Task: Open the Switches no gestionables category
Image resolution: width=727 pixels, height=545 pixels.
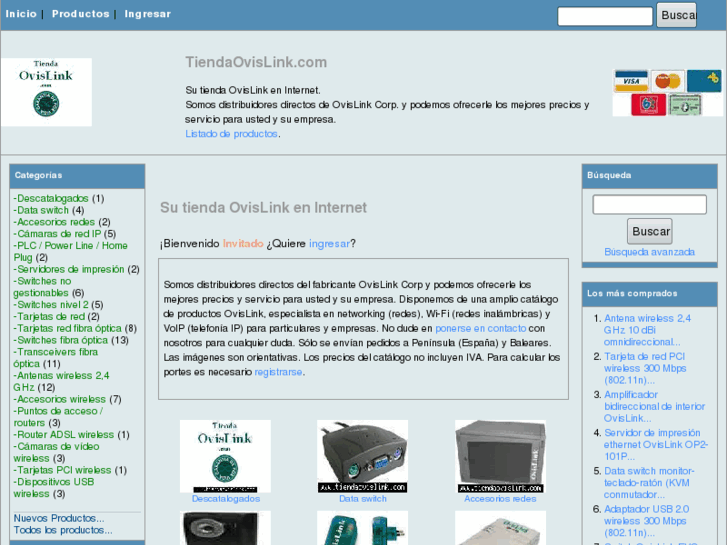Action: coord(42,287)
